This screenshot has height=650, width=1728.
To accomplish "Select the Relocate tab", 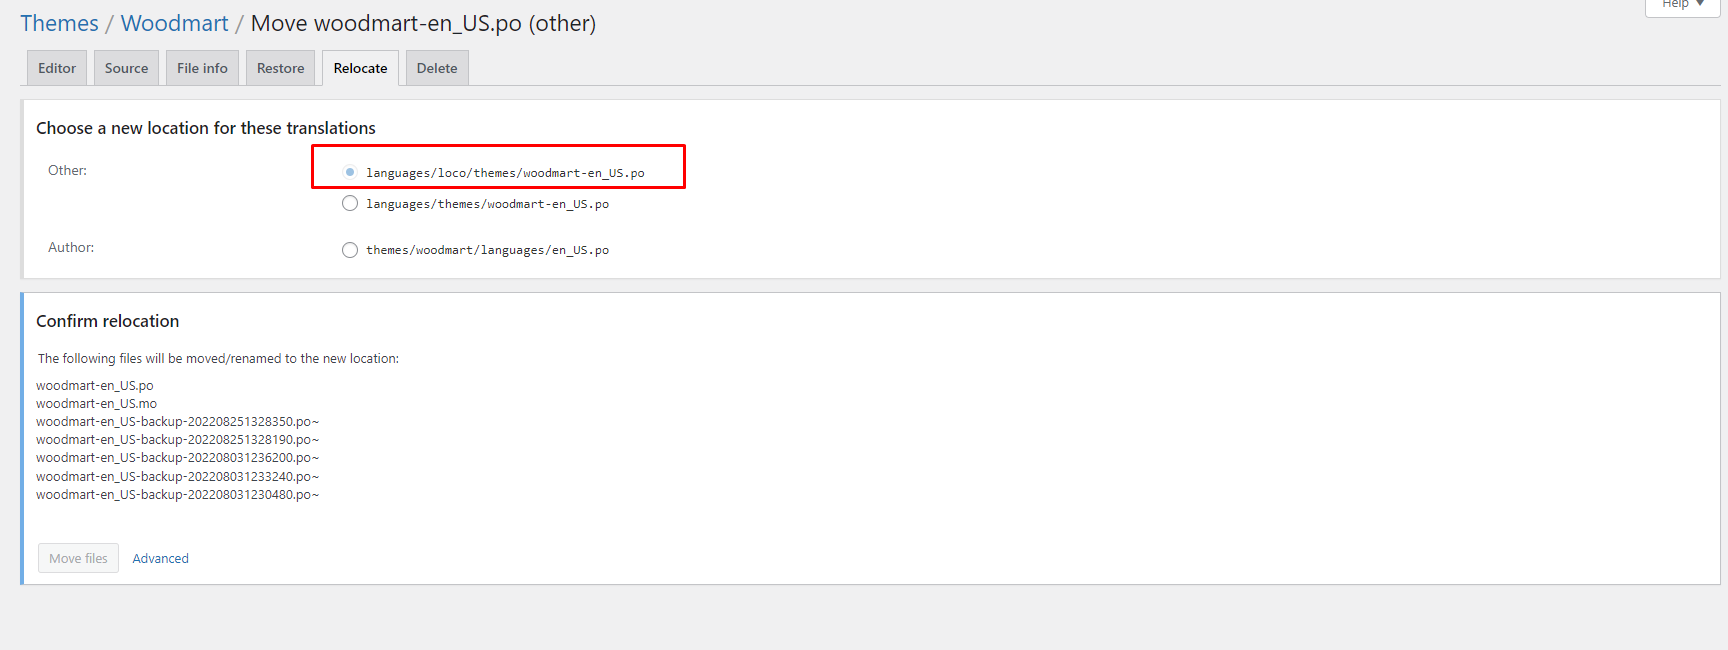I will coord(360,68).
